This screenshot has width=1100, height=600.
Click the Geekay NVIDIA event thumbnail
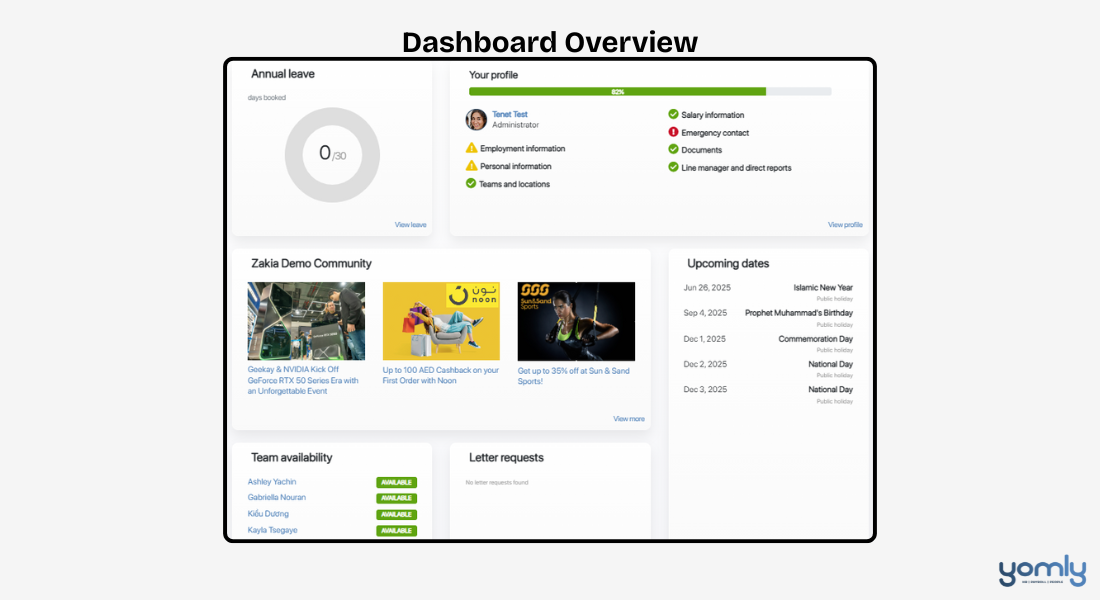click(306, 321)
